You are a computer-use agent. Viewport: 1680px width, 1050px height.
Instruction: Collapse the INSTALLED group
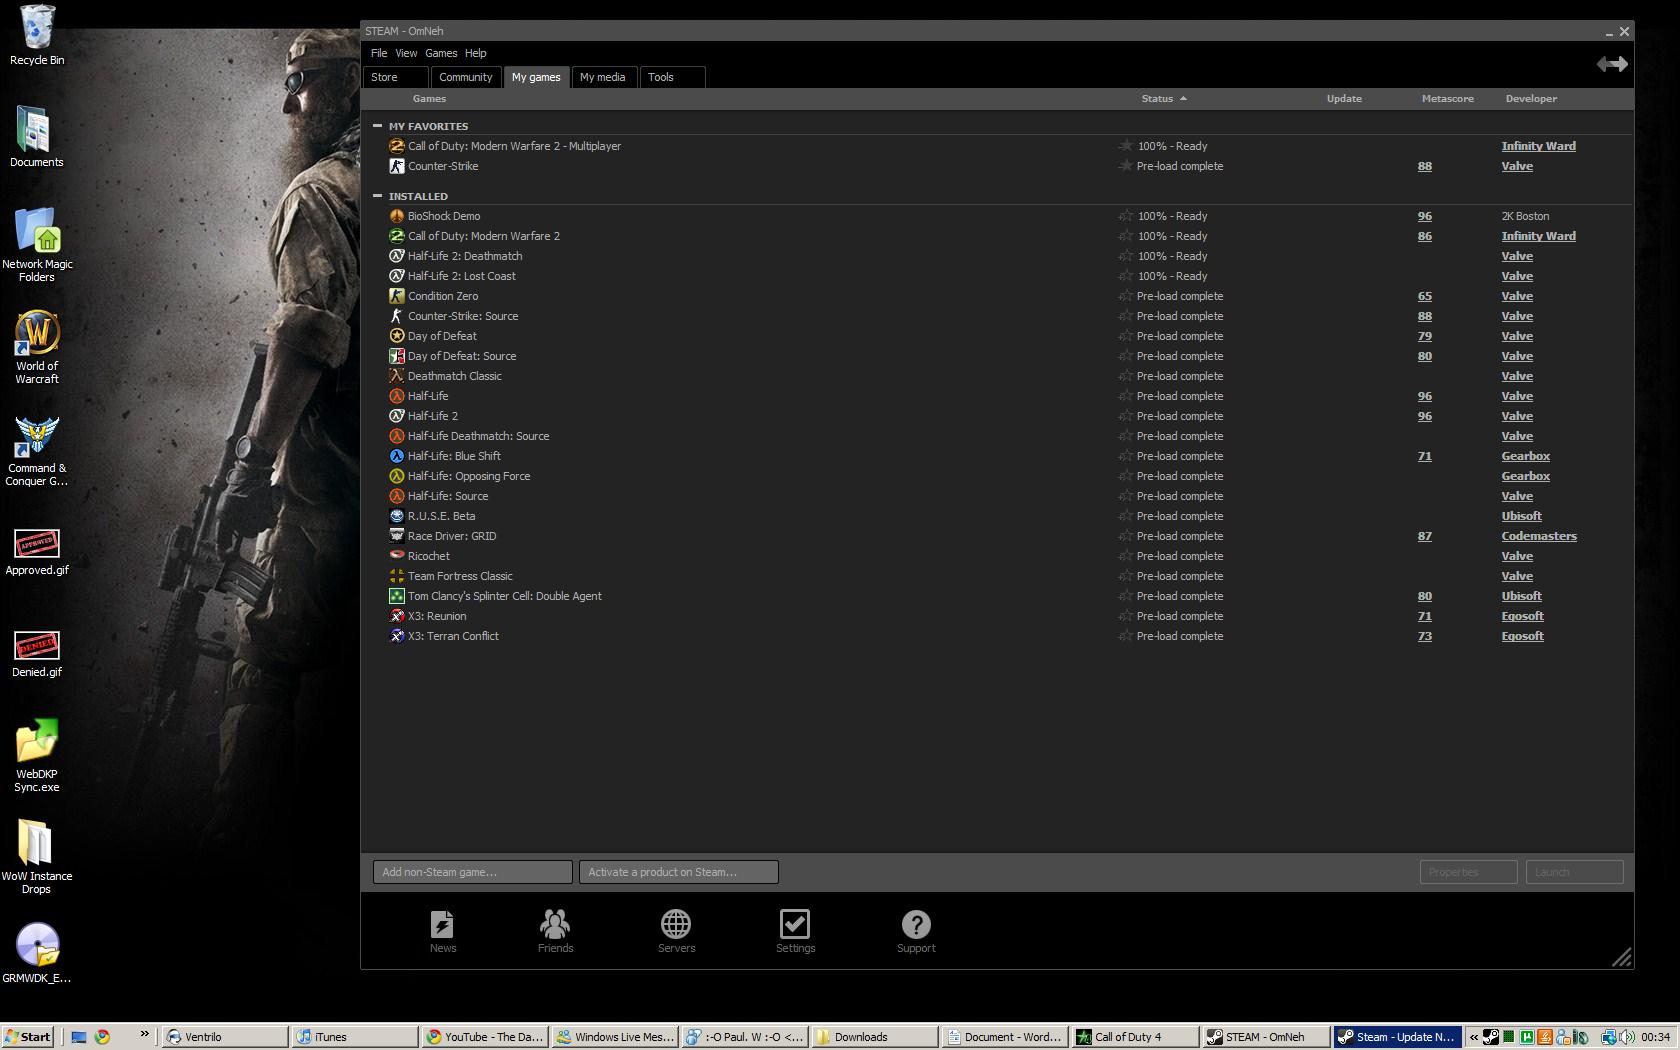pyautogui.click(x=377, y=196)
